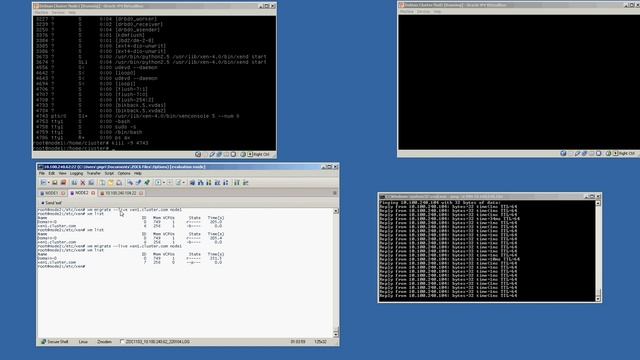Click the ping command window title bar icon

tap(382, 196)
